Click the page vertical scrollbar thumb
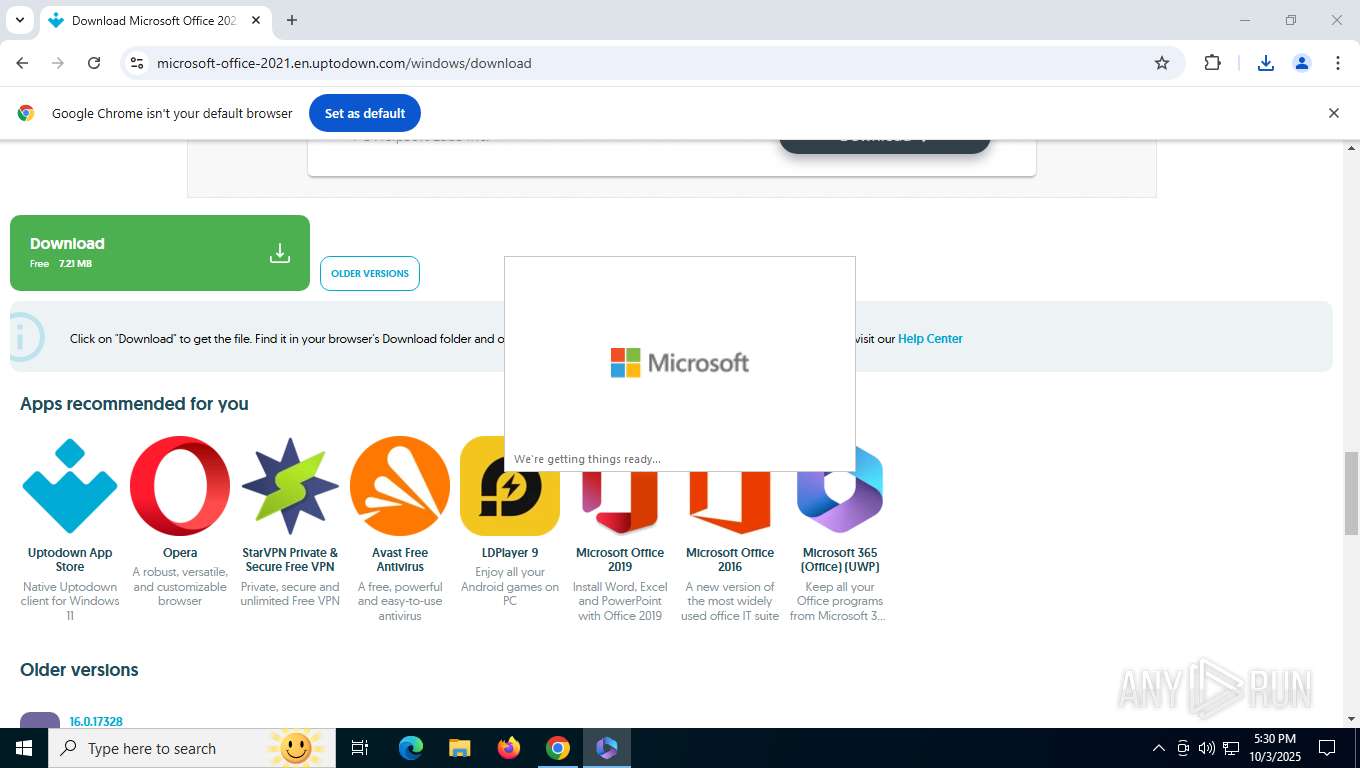Image resolution: width=1360 pixels, height=768 pixels. tap(1351, 493)
